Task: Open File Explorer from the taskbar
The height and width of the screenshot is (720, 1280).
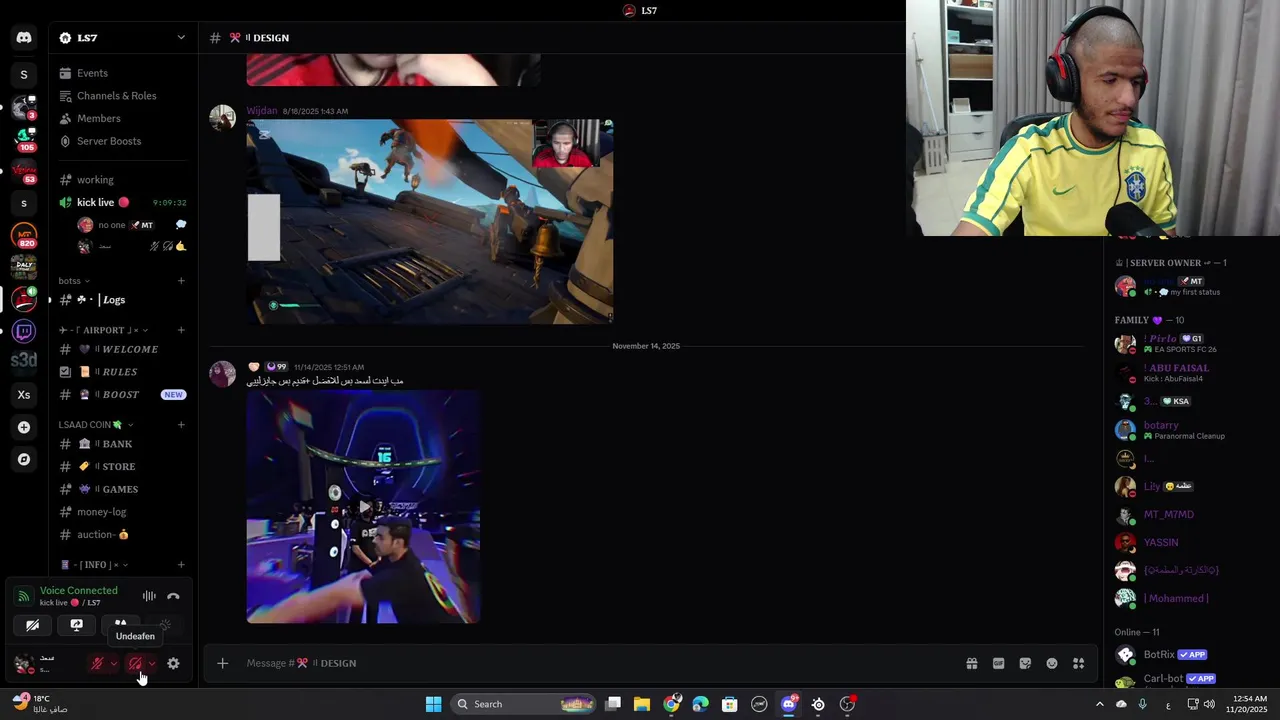Action: click(642, 704)
